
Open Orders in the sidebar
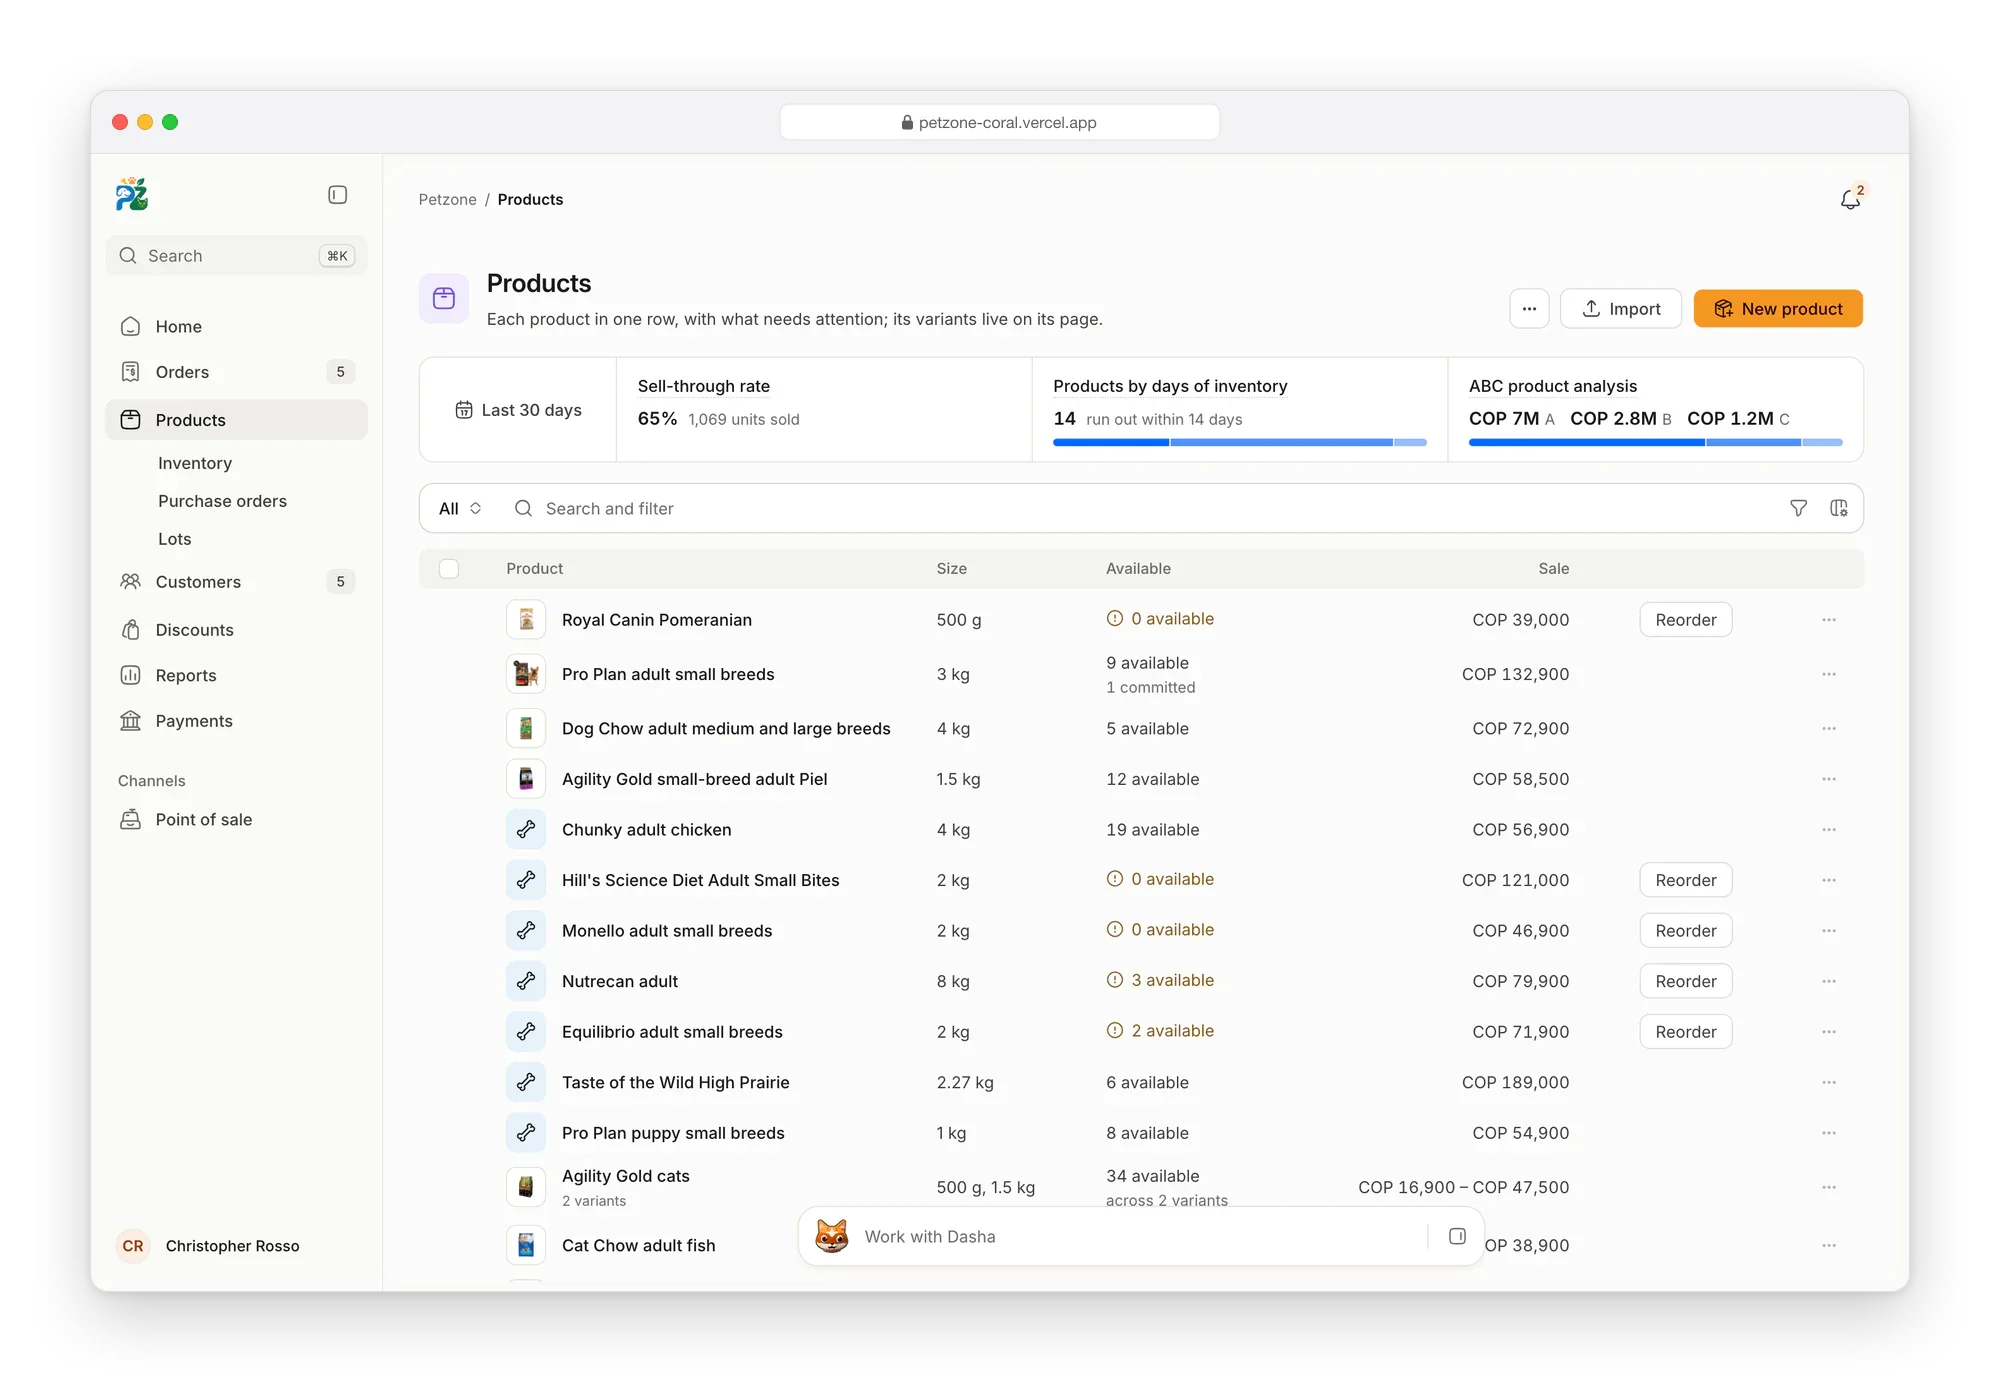[x=236, y=372]
